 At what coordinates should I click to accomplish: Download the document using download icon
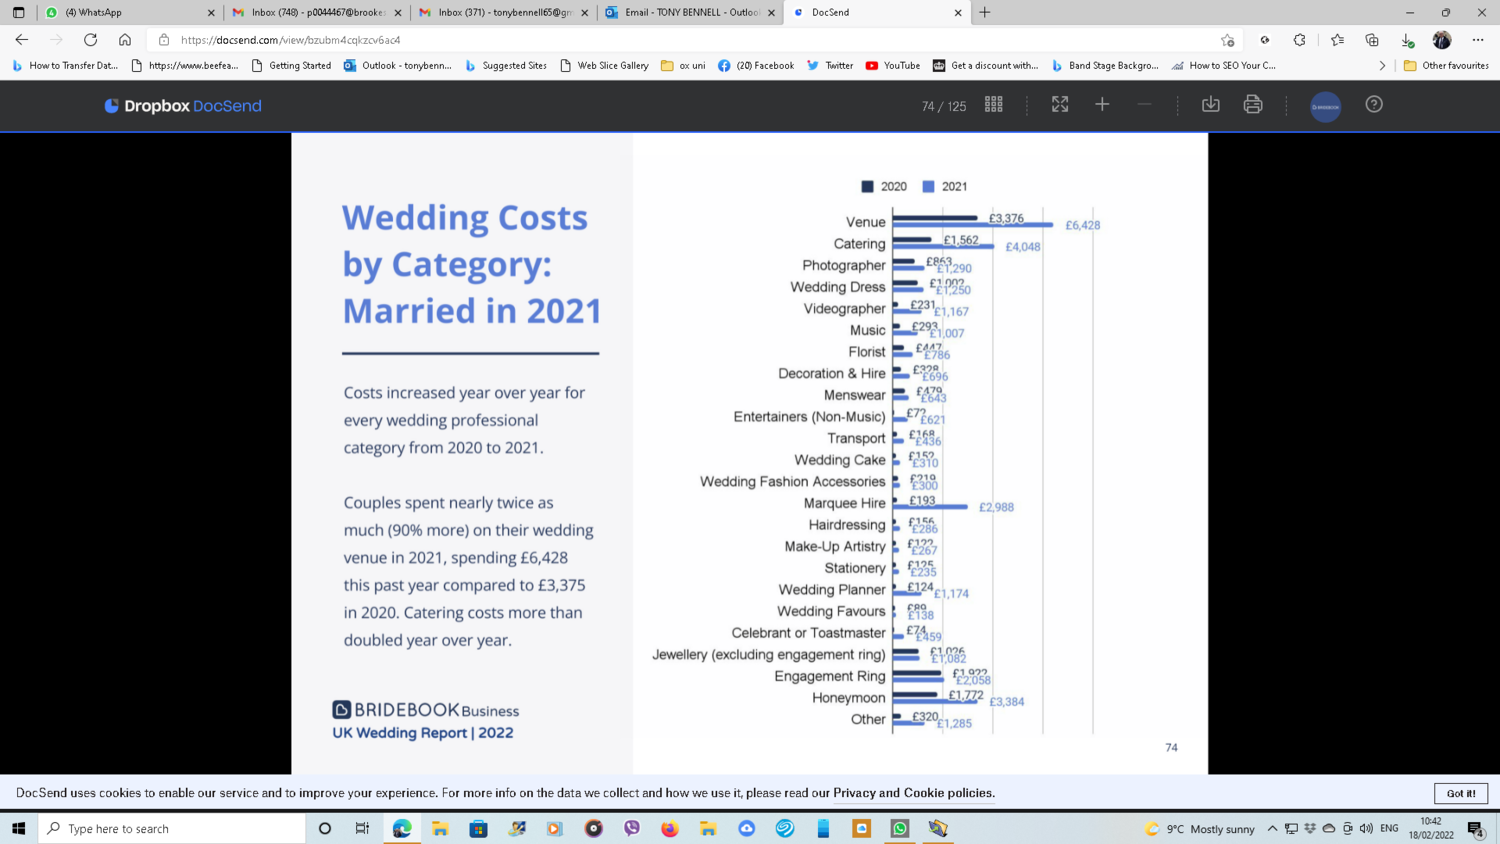[1210, 105]
